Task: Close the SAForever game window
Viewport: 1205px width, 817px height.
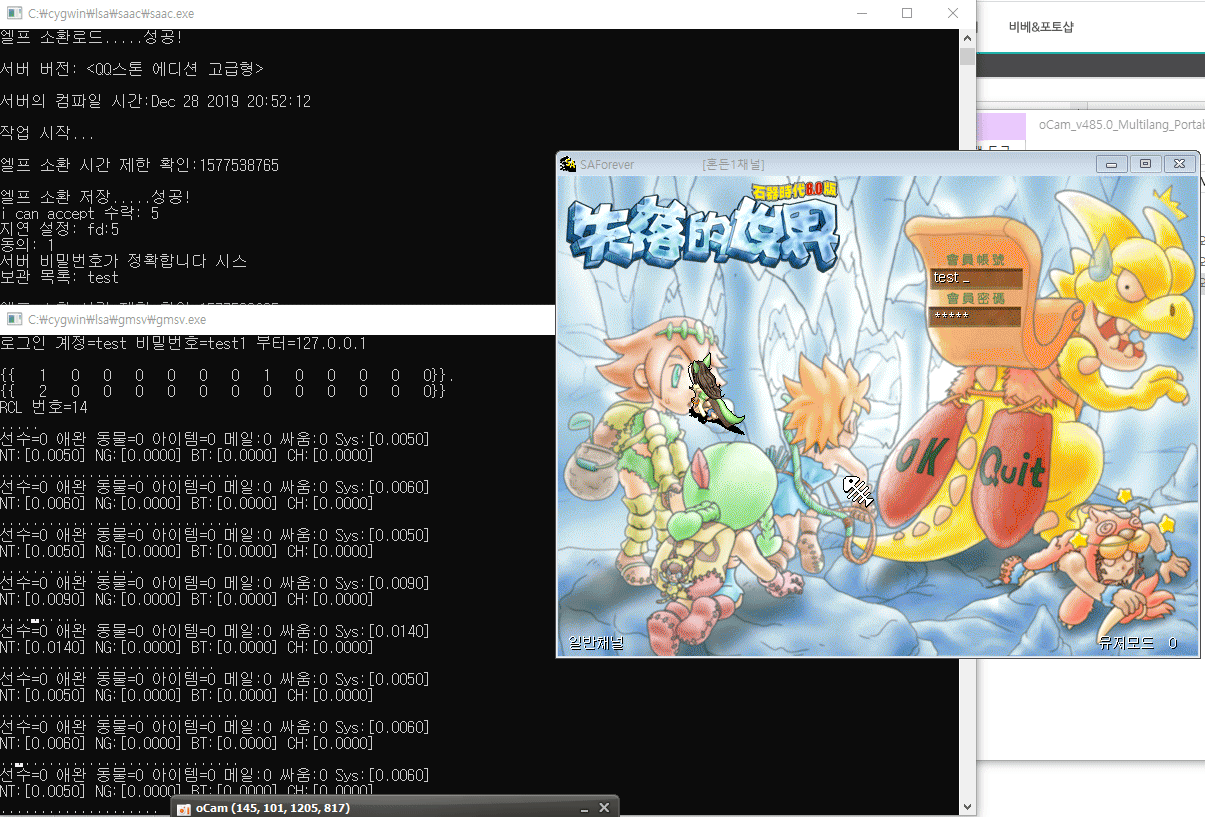Action: pyautogui.click(x=1180, y=164)
